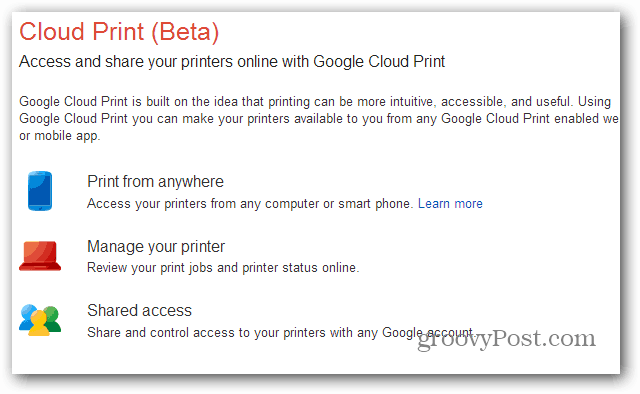Click the word 'Beta' in the title

(x=185, y=32)
